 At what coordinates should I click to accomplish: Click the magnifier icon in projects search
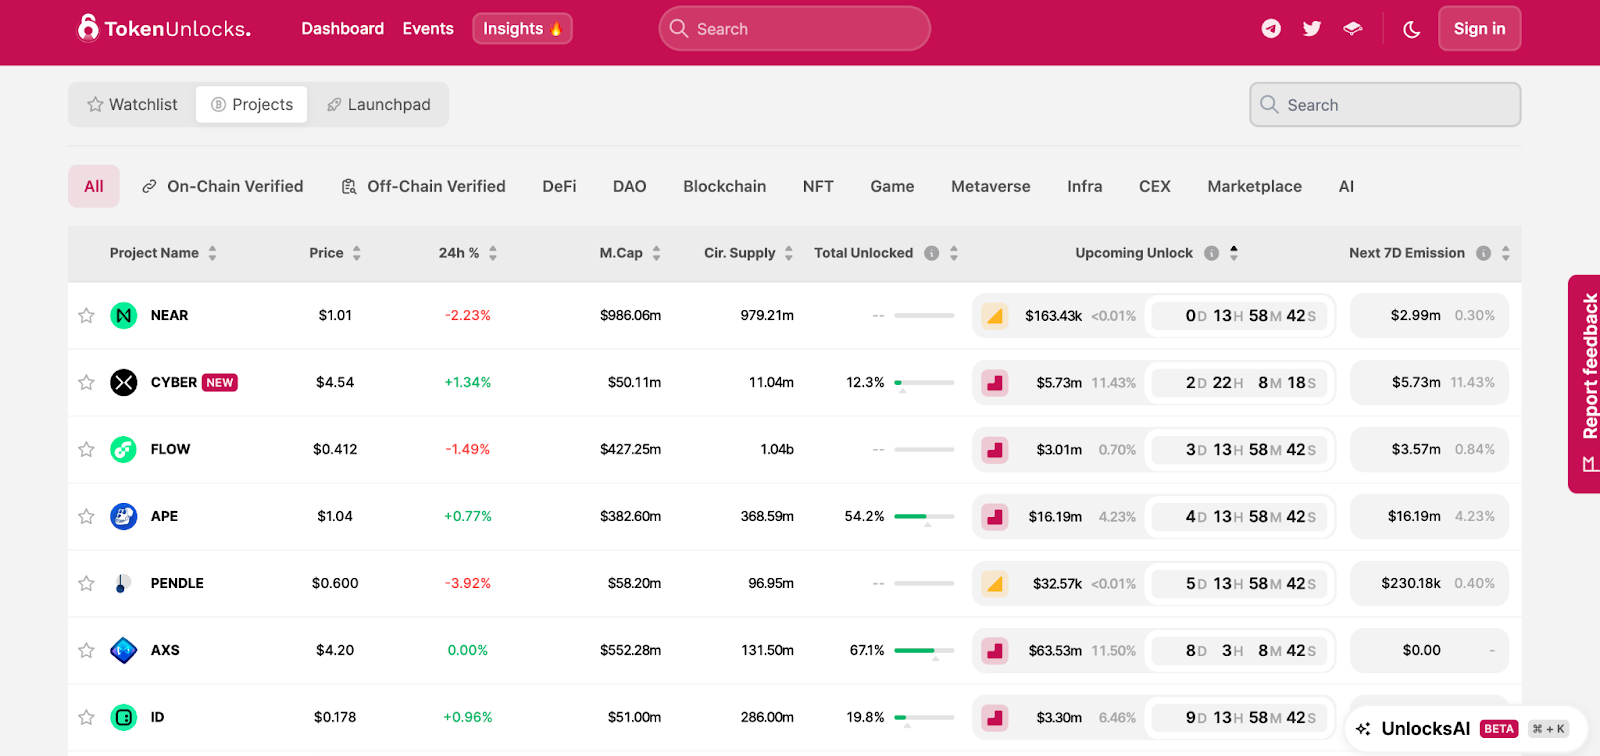point(1269,105)
